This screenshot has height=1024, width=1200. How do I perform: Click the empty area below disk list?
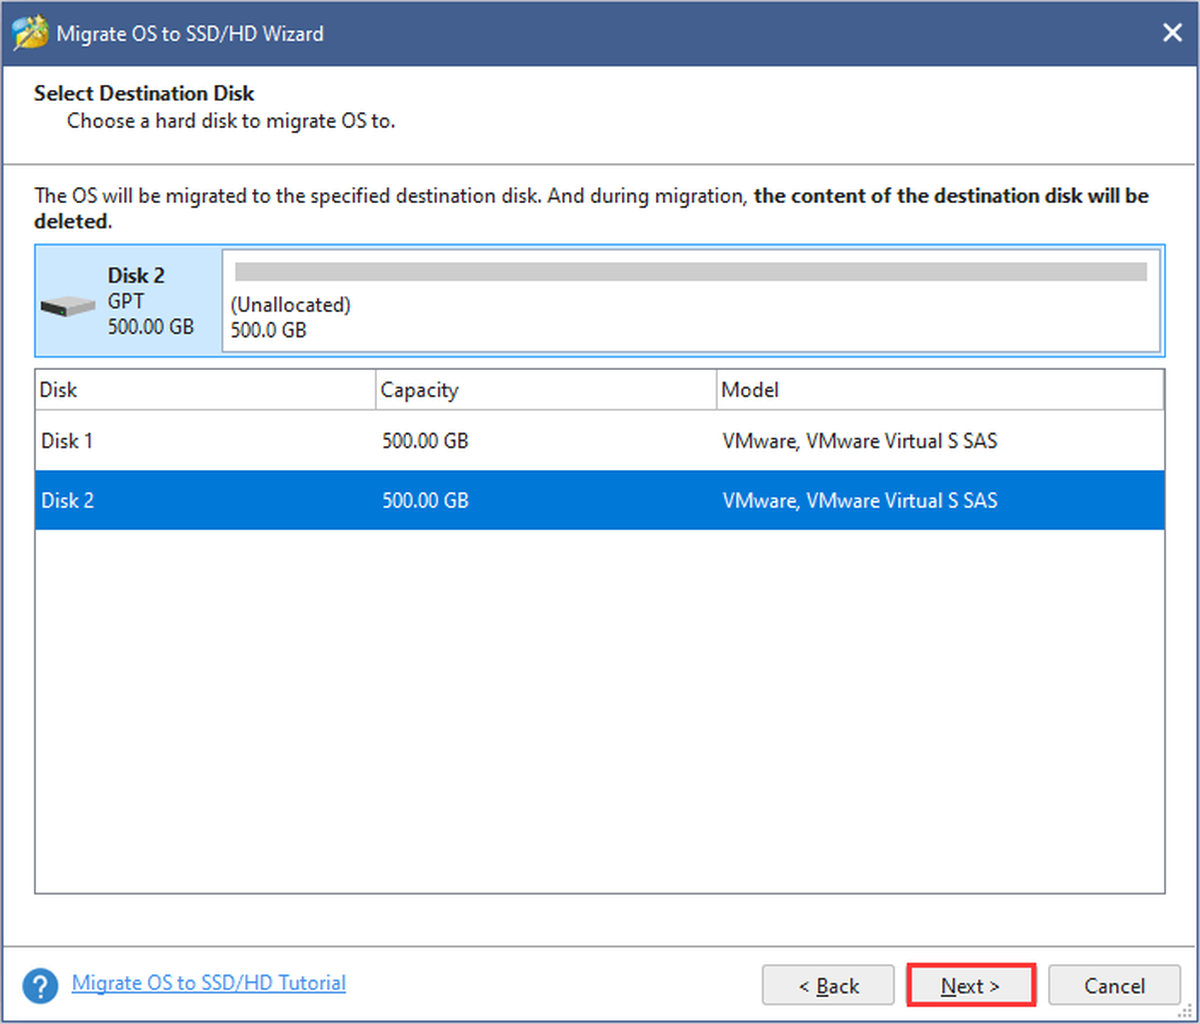coord(600,711)
